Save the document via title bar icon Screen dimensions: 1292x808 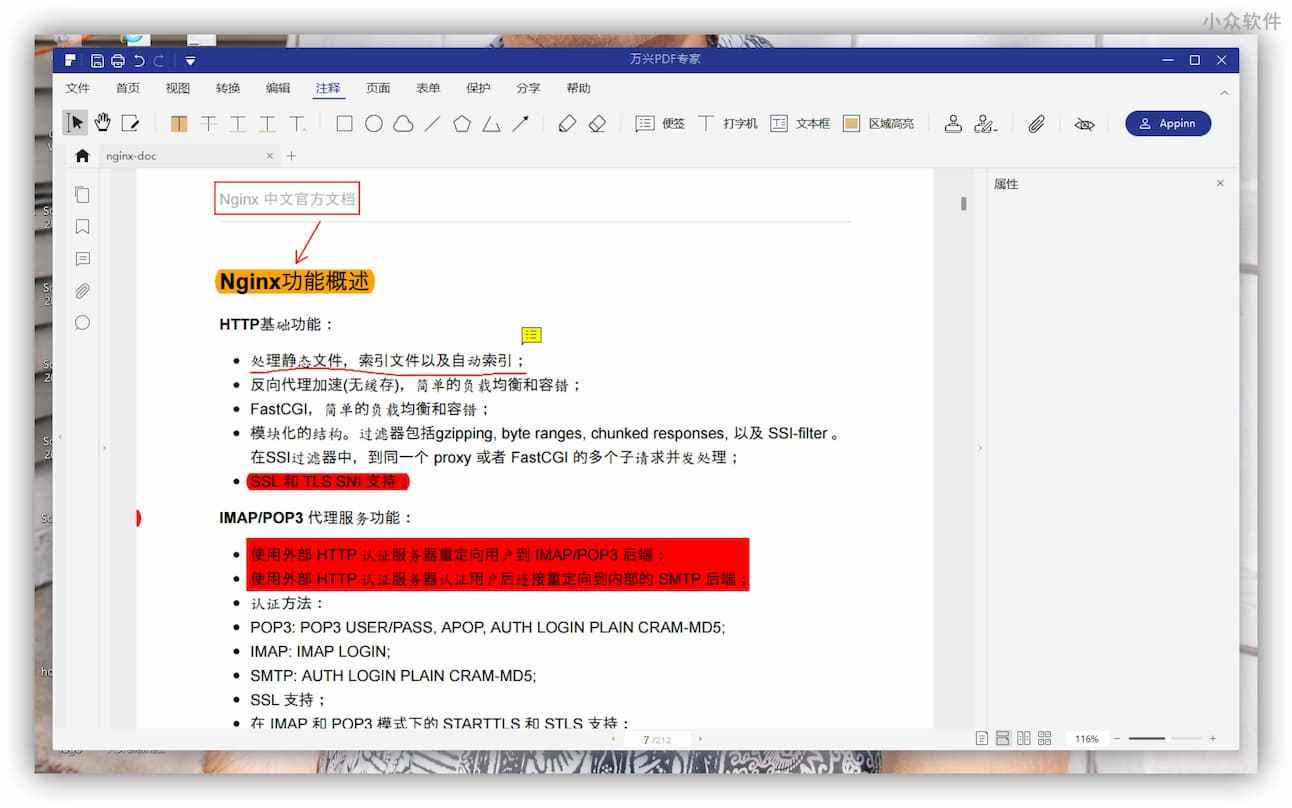[97, 60]
